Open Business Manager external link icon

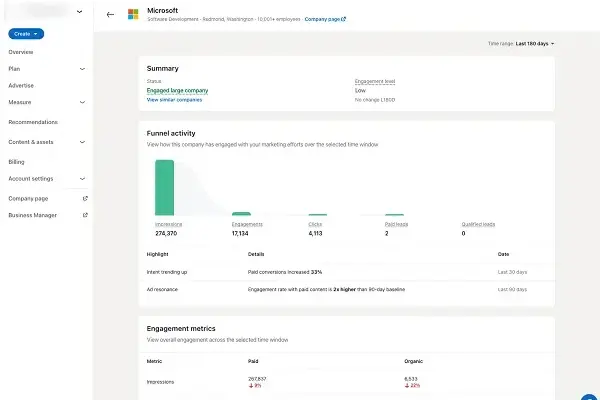[x=85, y=215]
